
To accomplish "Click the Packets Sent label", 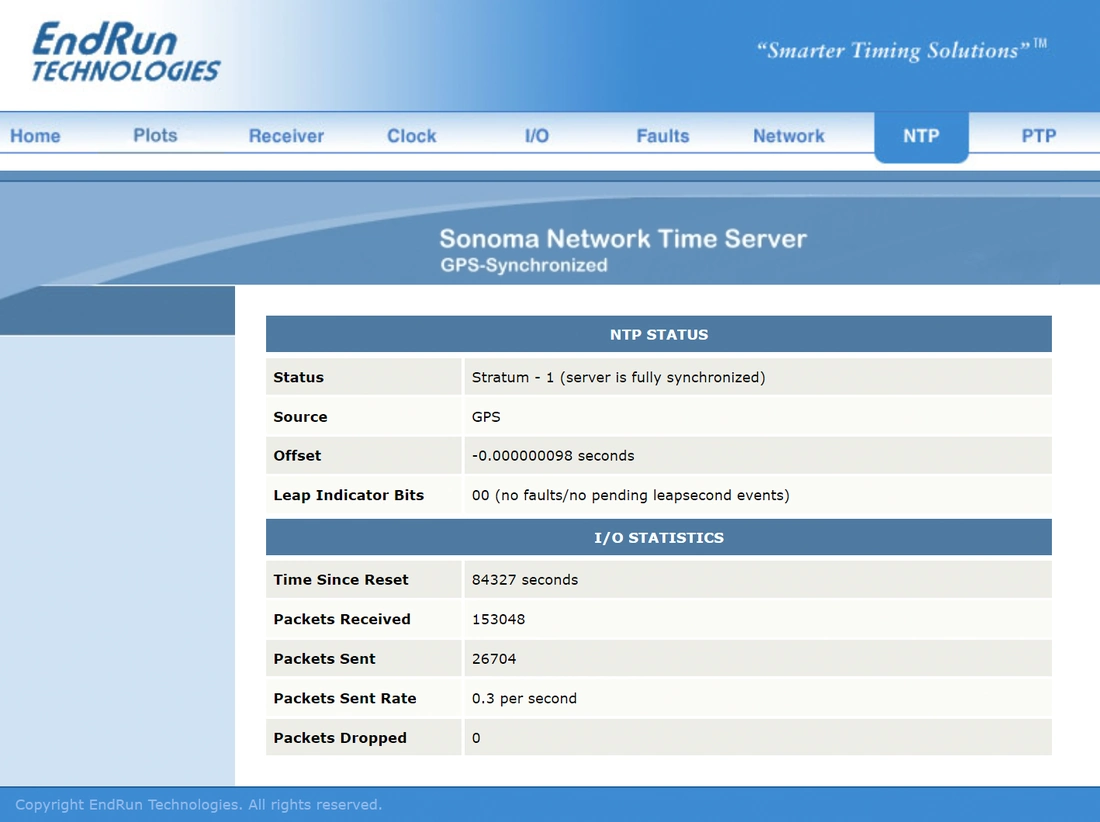I will pos(324,659).
